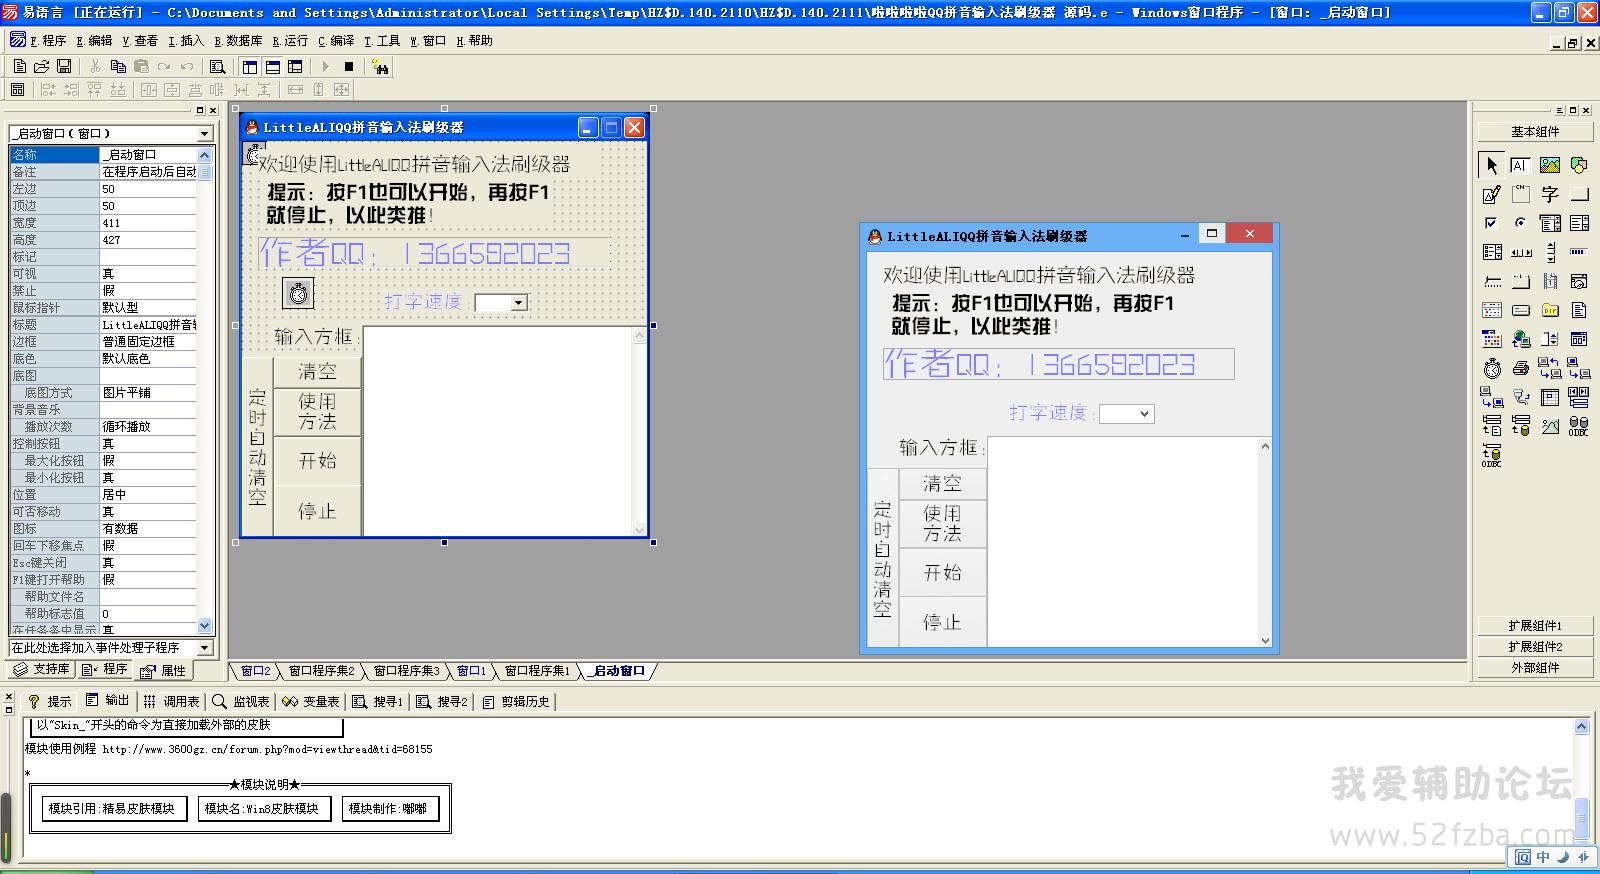Save the project with the floppy icon
The width and height of the screenshot is (1600, 874).
64,66
